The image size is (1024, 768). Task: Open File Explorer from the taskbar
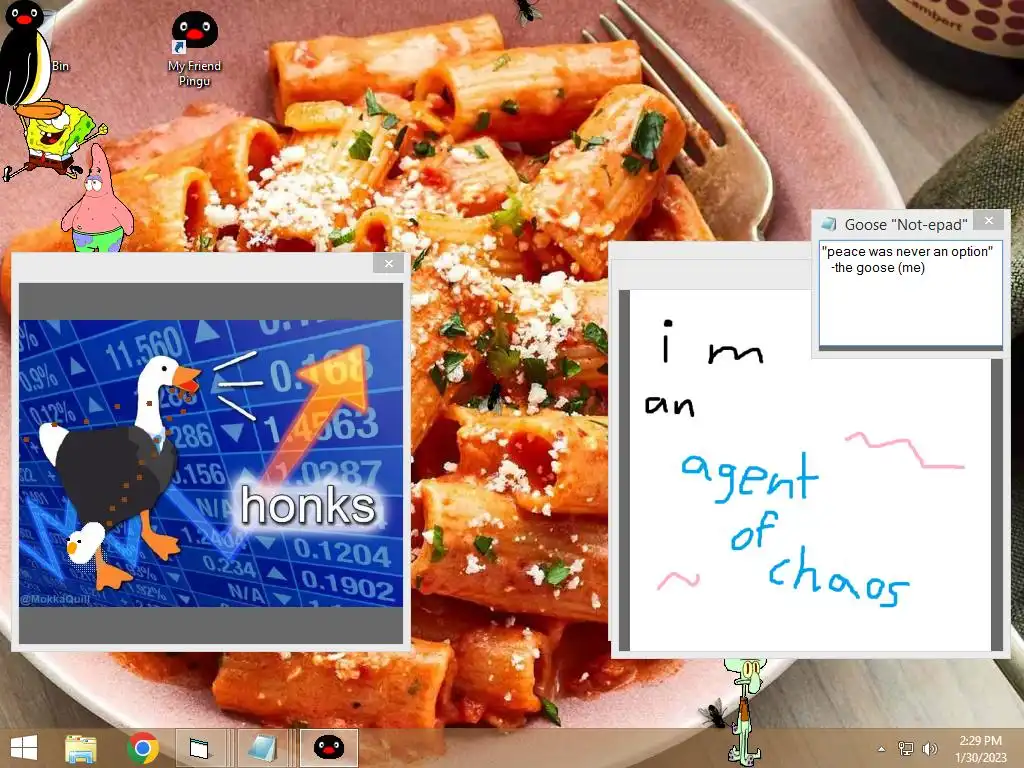click(x=81, y=748)
